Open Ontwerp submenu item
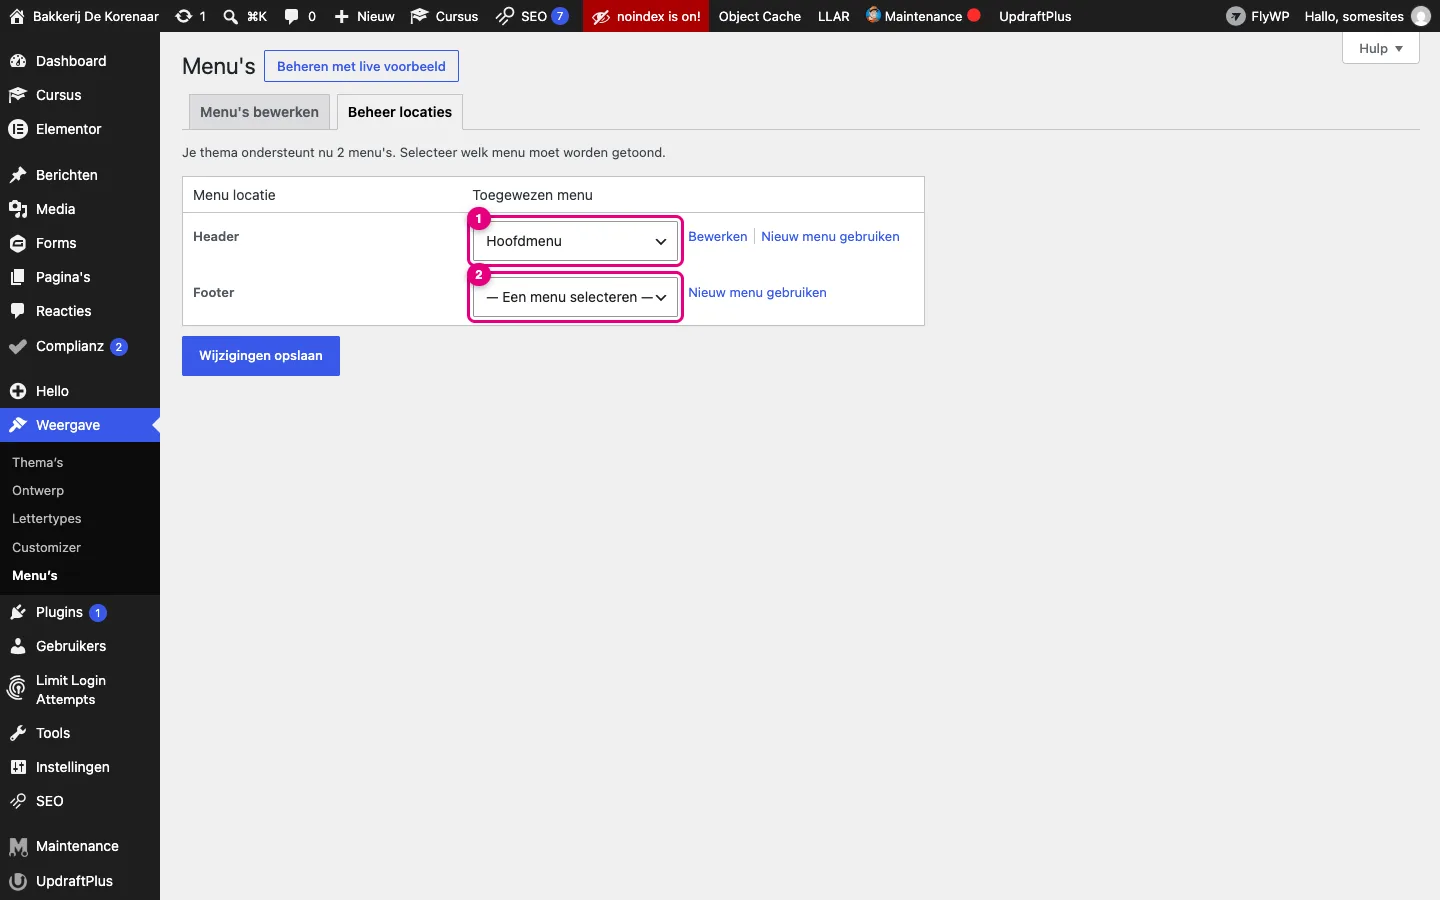1440x900 pixels. [38, 490]
